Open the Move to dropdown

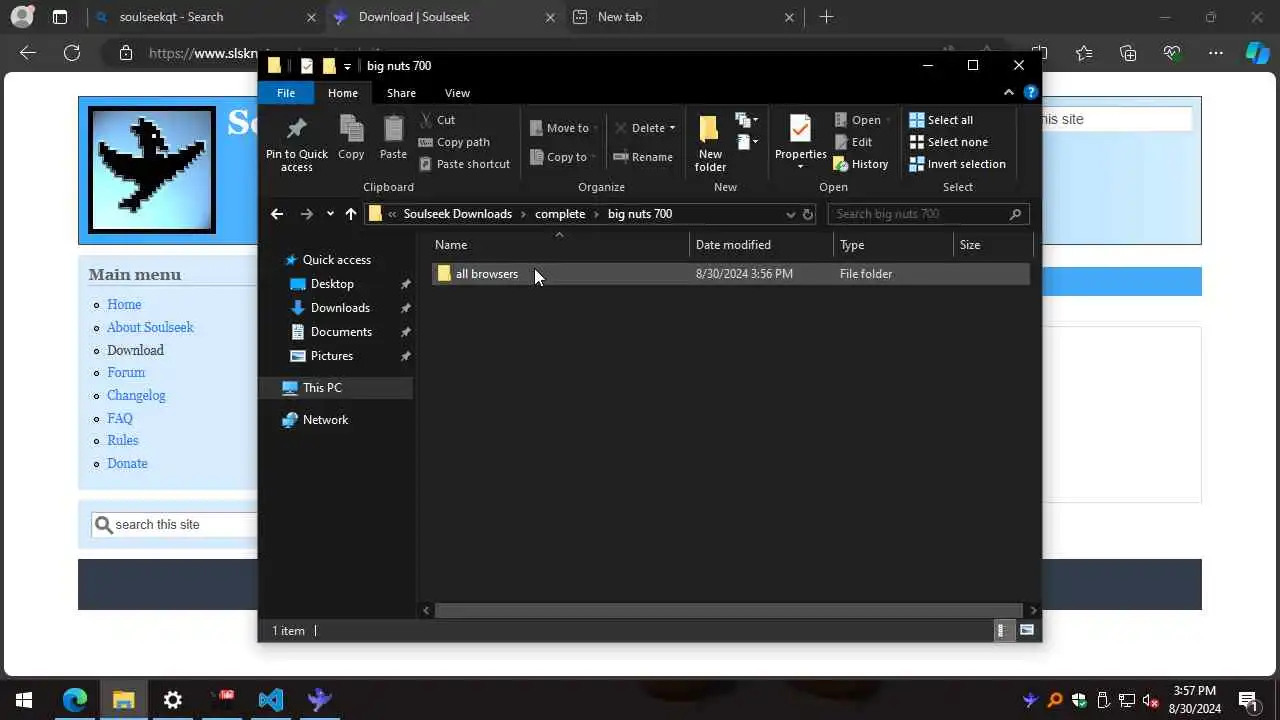click(563, 128)
